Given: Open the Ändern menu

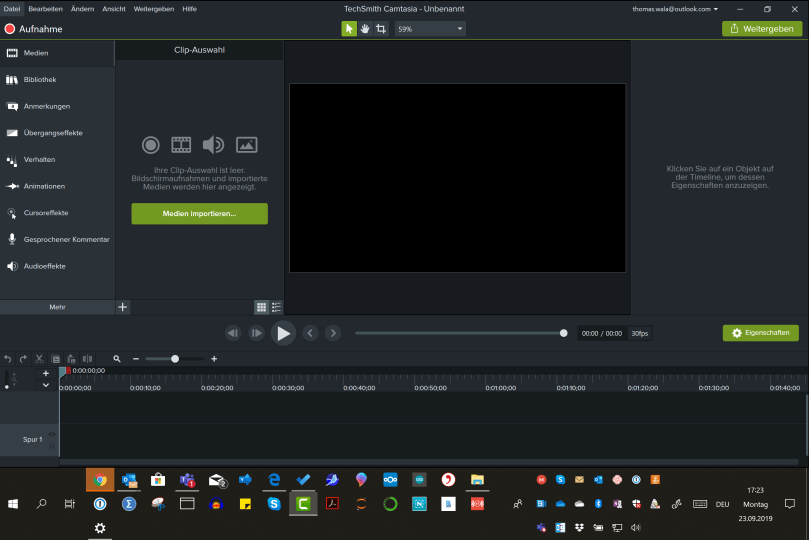Looking at the screenshot, I should (x=83, y=9).
